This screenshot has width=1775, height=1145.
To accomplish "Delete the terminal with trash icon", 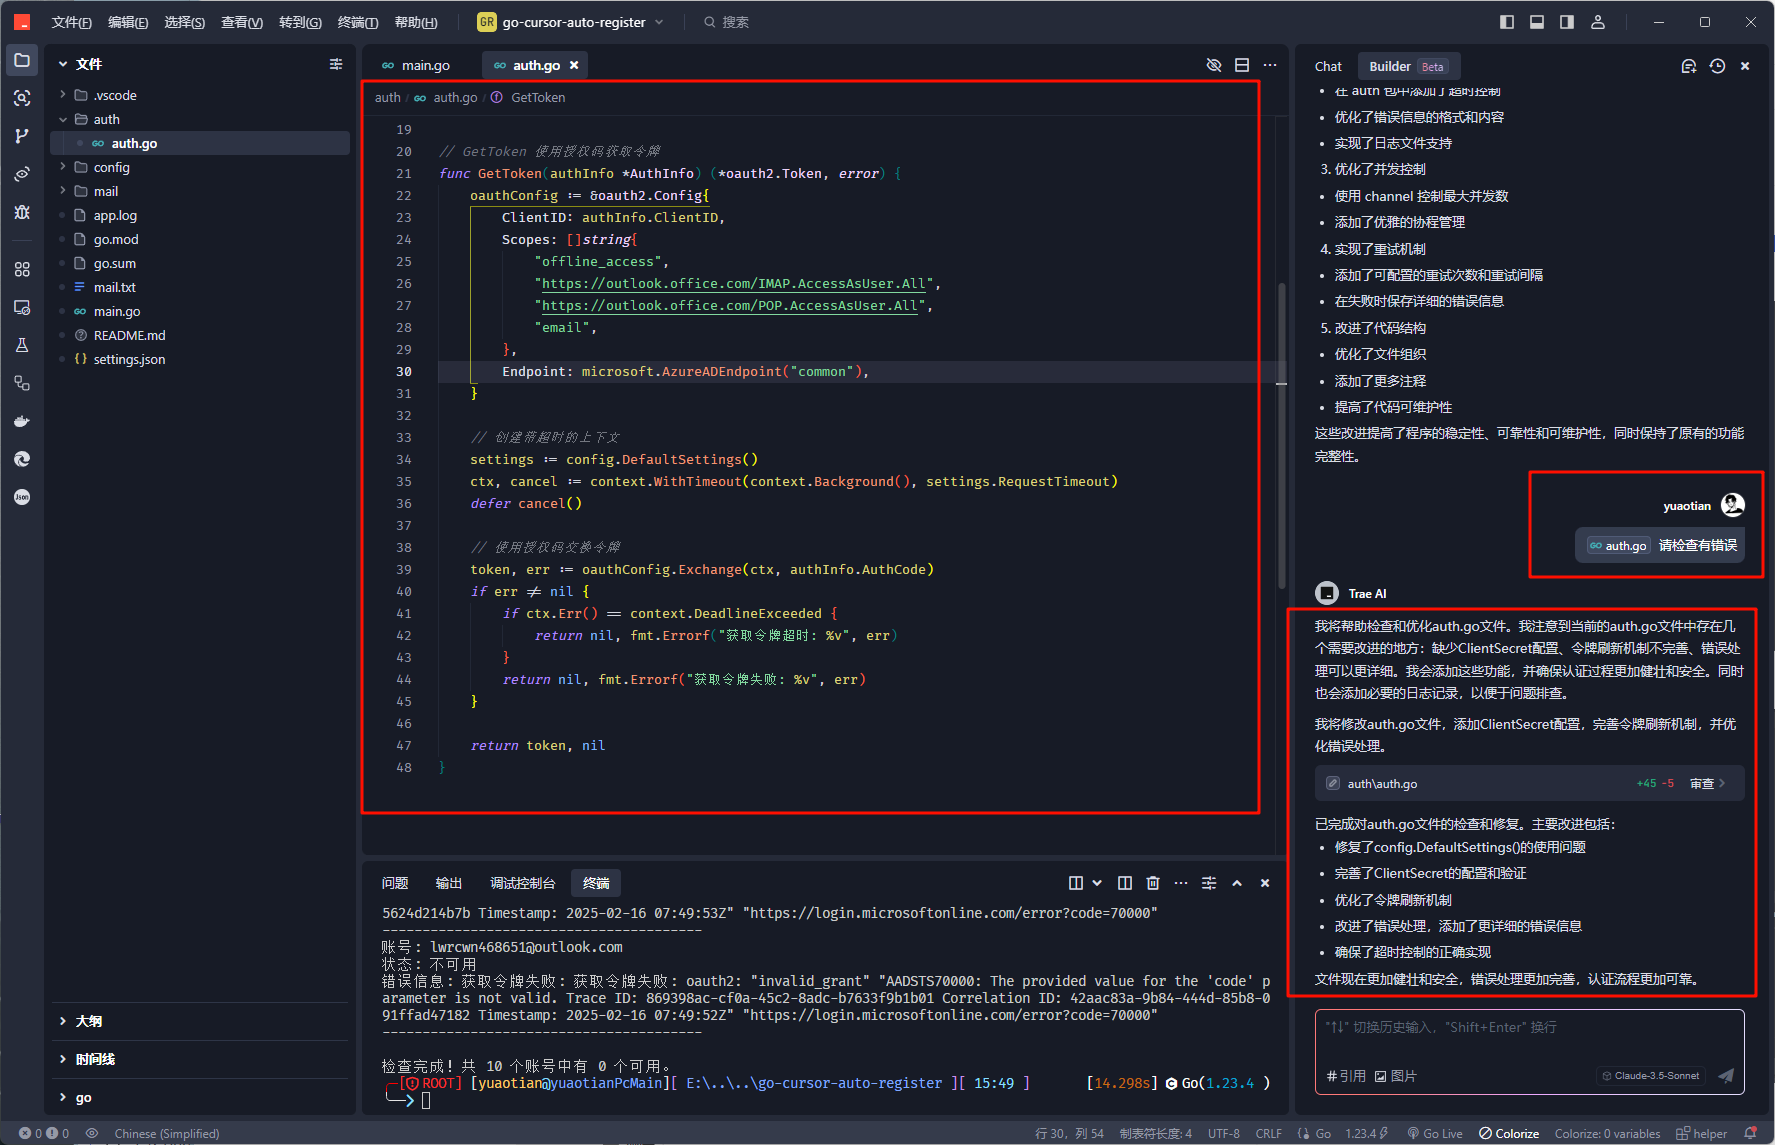I will (x=1153, y=883).
